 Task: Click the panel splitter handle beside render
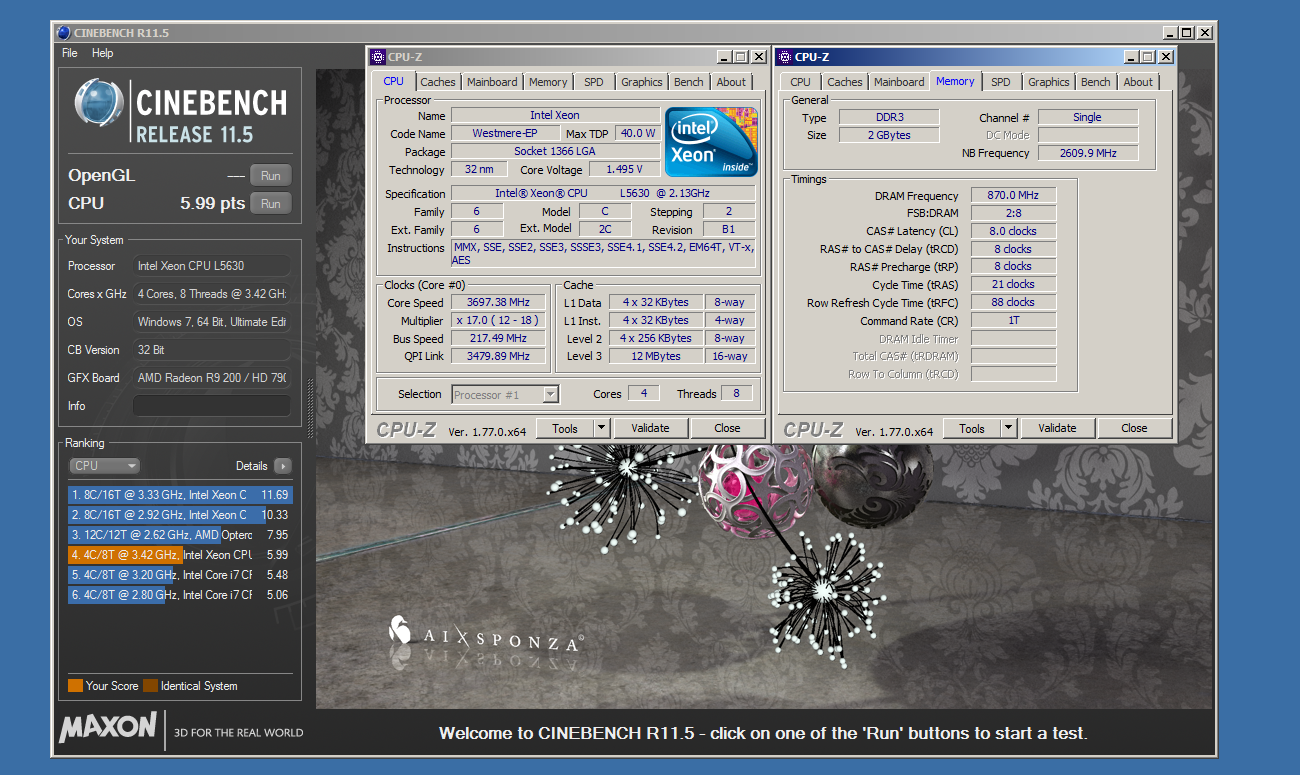[310, 408]
